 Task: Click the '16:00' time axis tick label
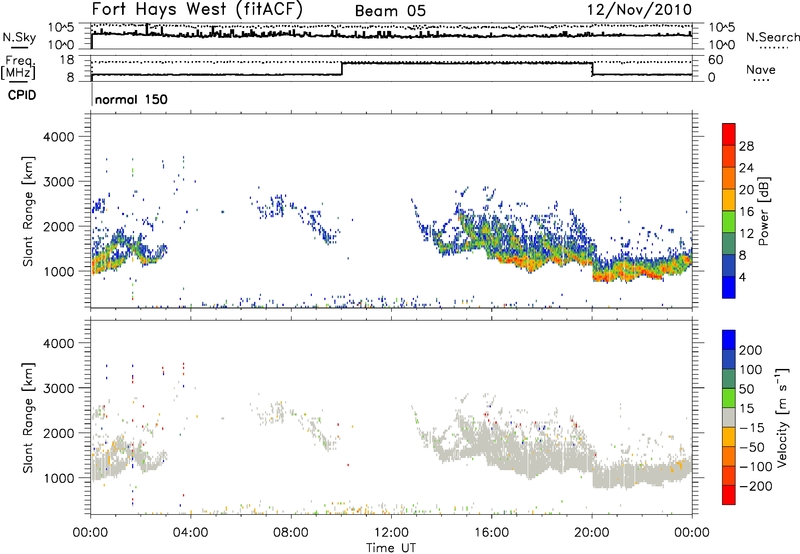491,533
